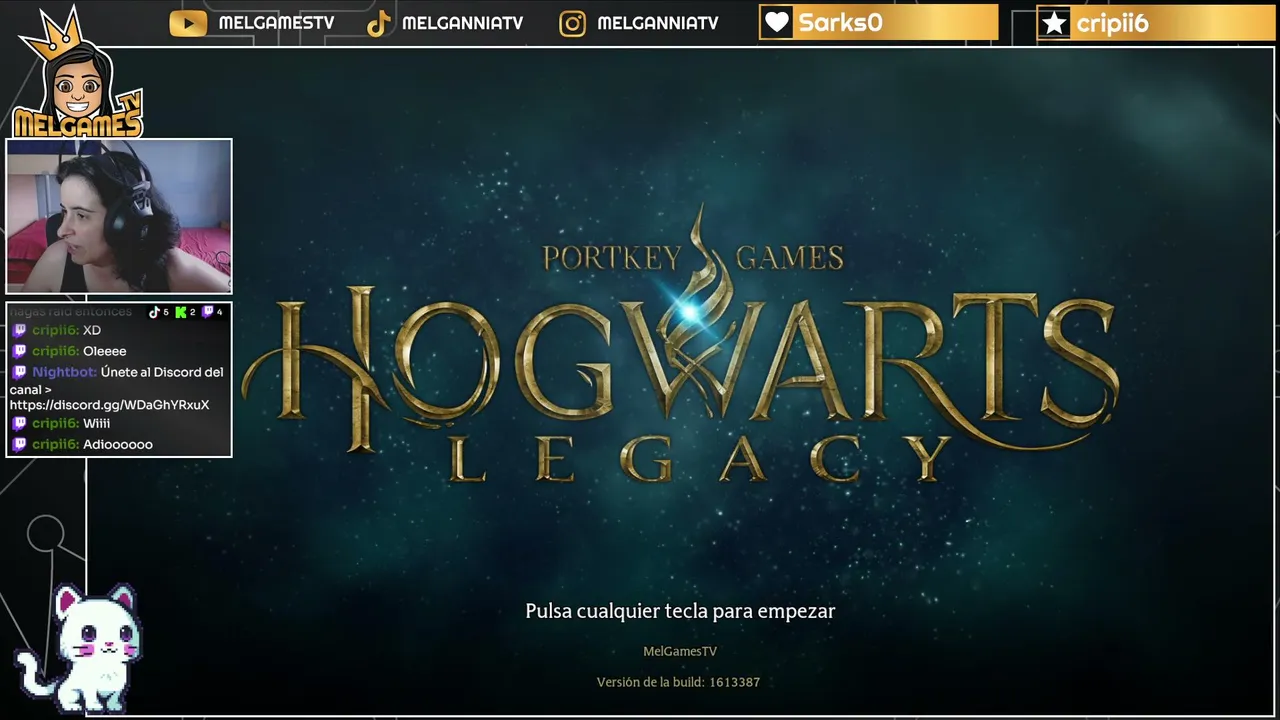The height and width of the screenshot is (720, 1280).
Task: Click the Nightbot username in chat
Action: tap(64, 372)
